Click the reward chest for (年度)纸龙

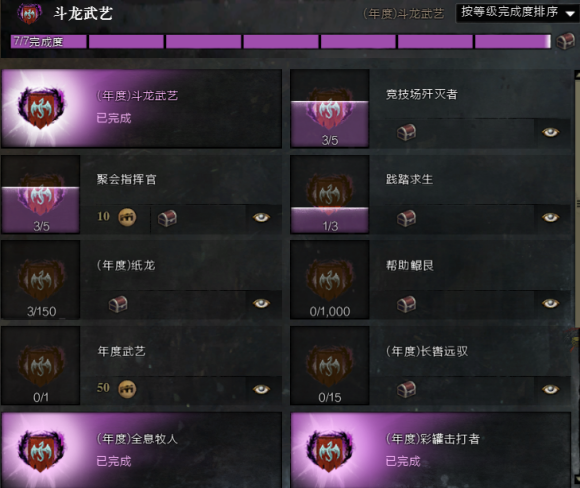pyautogui.click(x=118, y=304)
